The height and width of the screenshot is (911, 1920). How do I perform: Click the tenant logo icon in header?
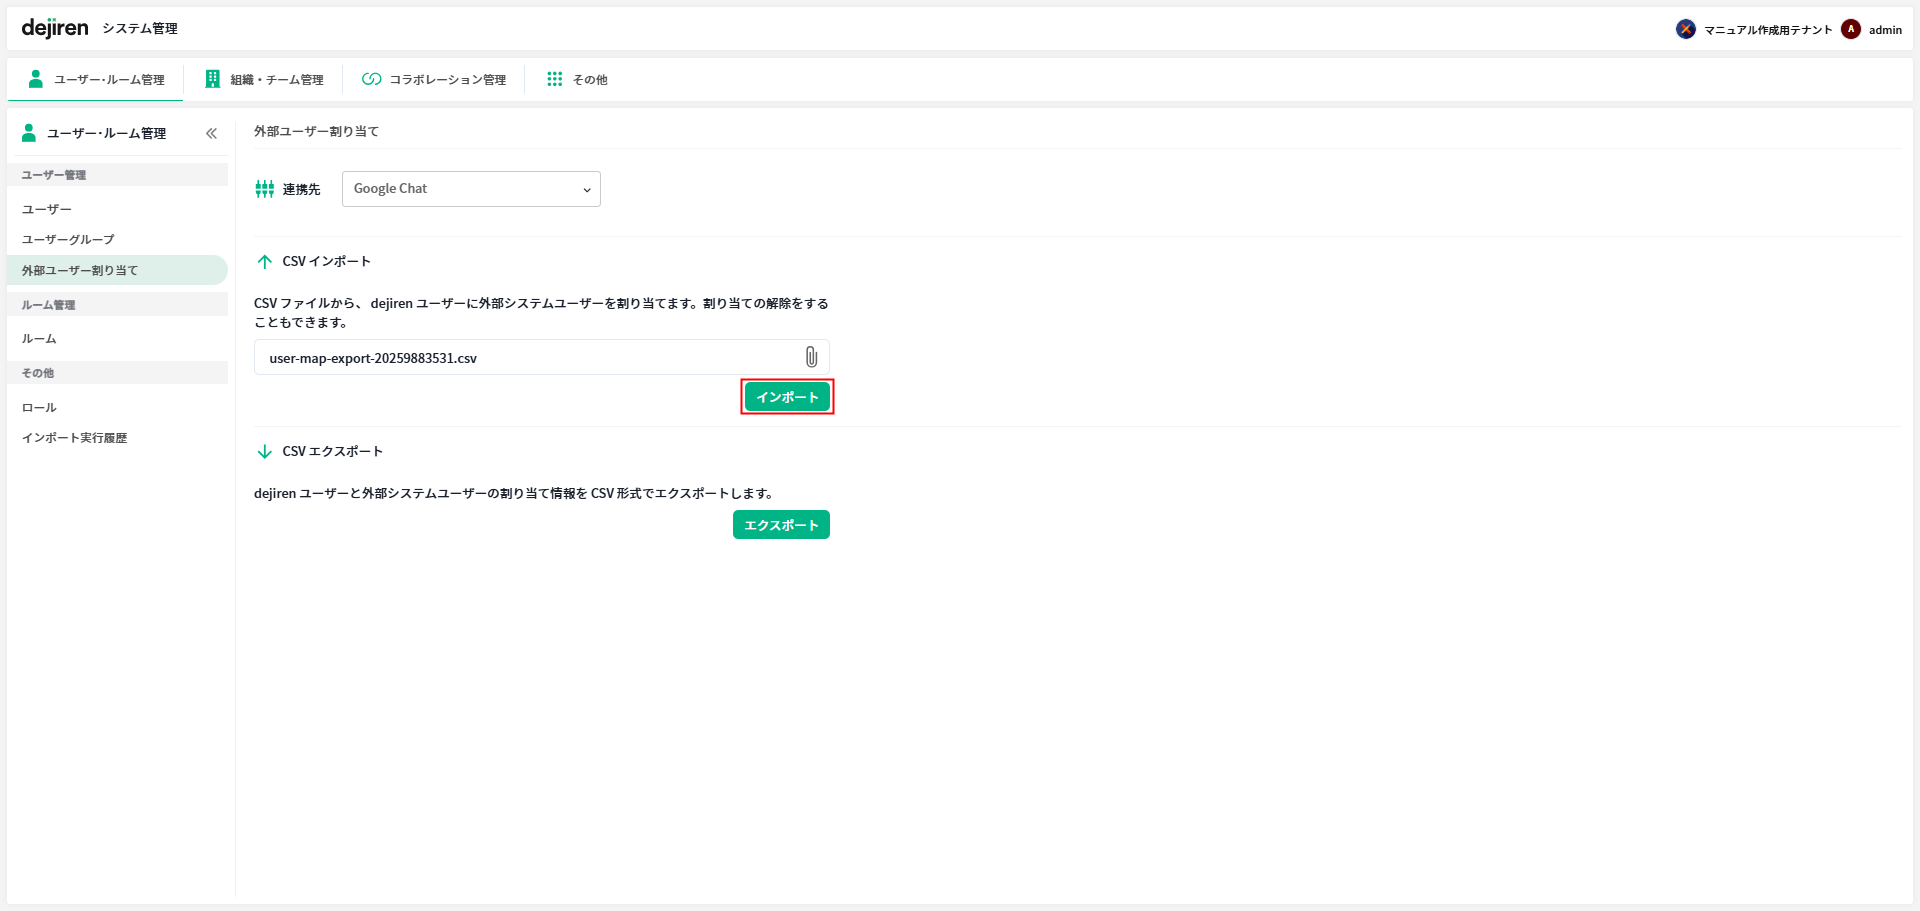pyautogui.click(x=1685, y=29)
